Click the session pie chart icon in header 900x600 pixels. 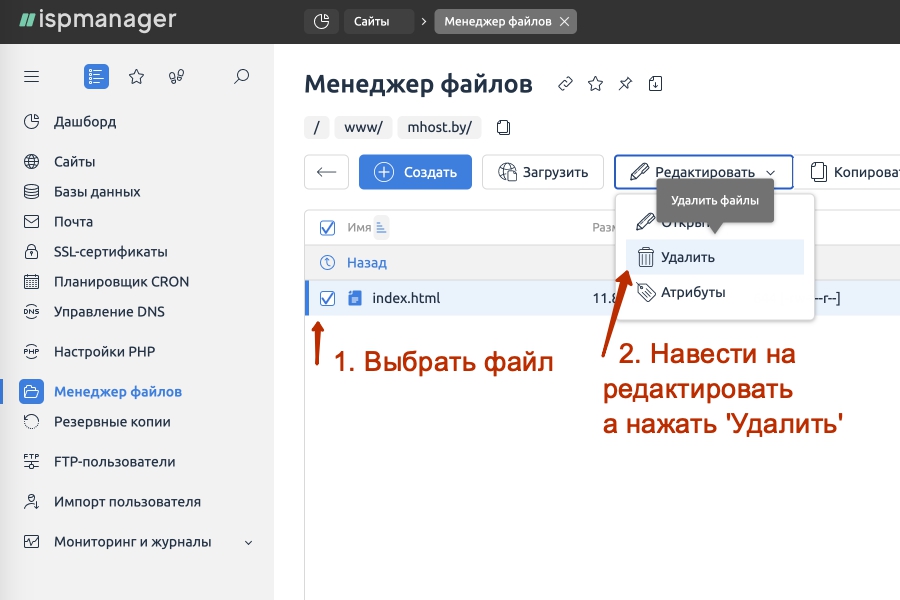click(321, 20)
